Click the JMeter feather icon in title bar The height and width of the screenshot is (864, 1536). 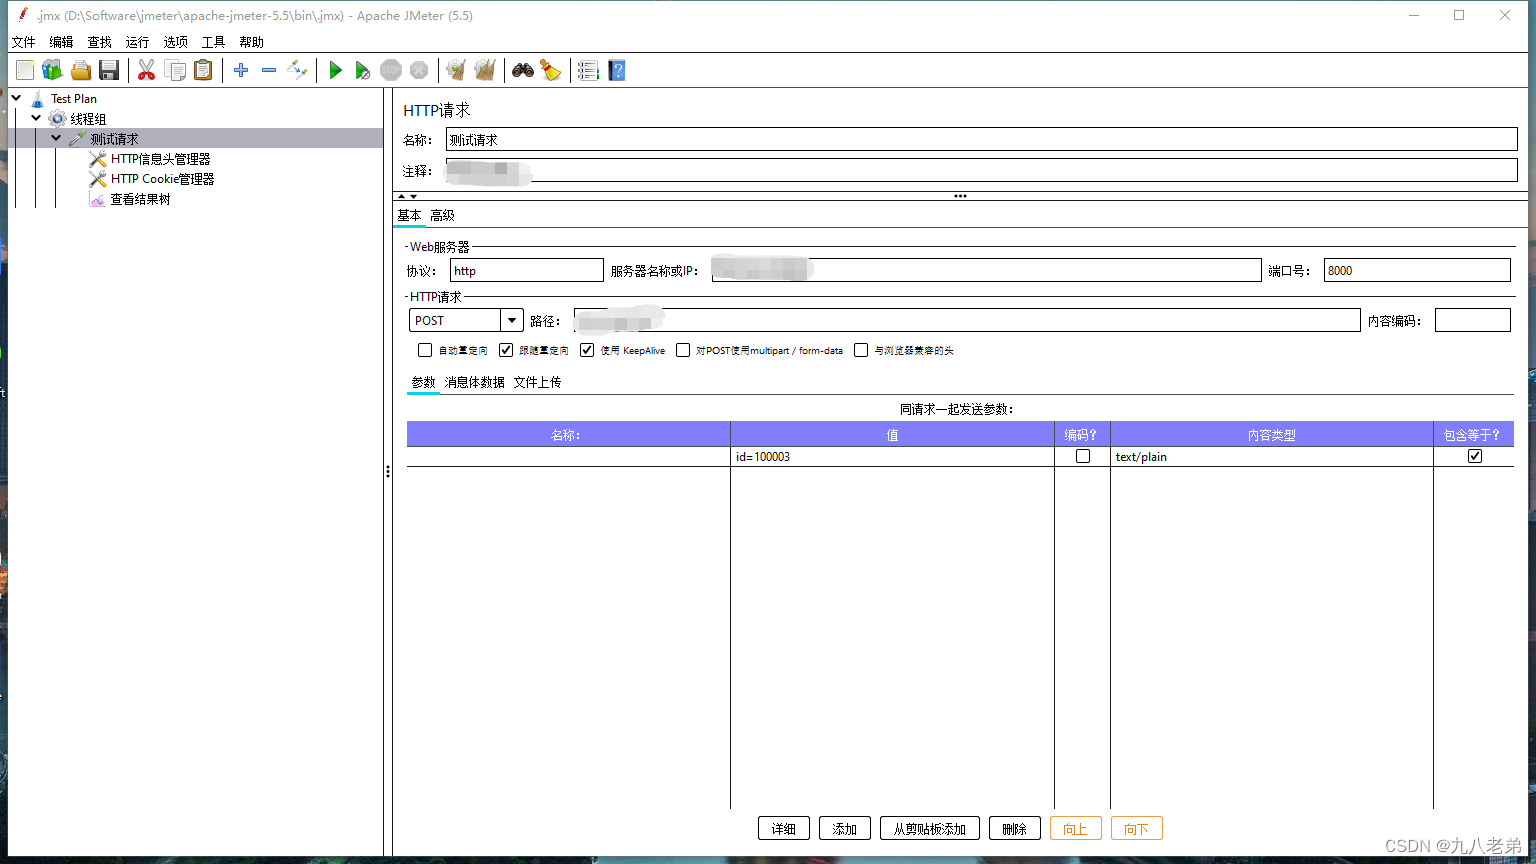(x=23, y=15)
